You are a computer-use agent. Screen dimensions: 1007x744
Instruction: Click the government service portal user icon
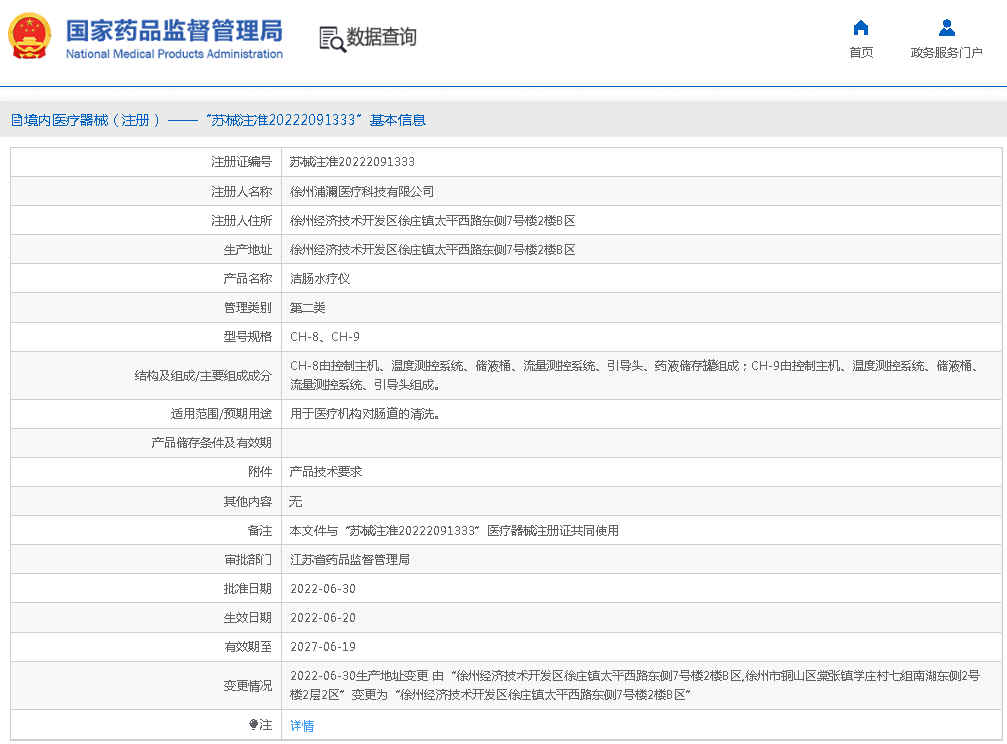click(946, 28)
